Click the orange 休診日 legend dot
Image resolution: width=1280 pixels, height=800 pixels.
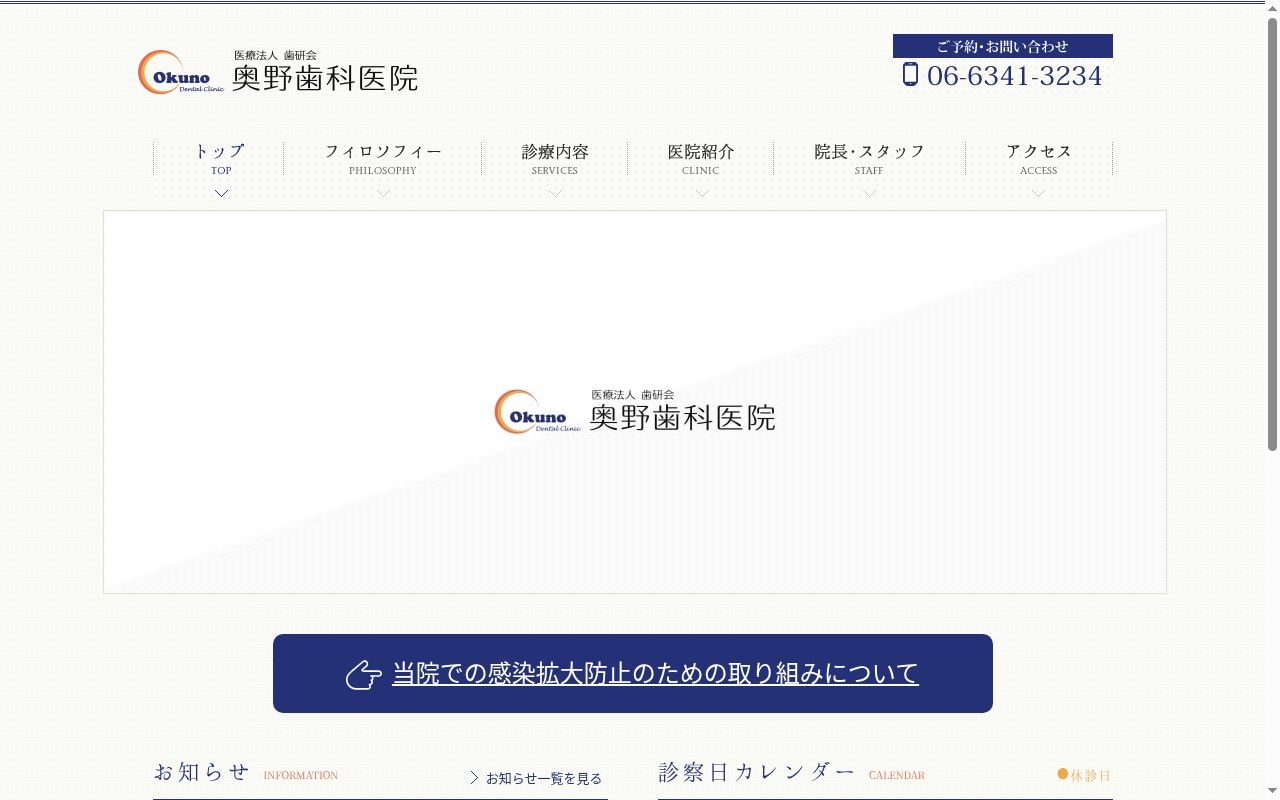click(1063, 774)
